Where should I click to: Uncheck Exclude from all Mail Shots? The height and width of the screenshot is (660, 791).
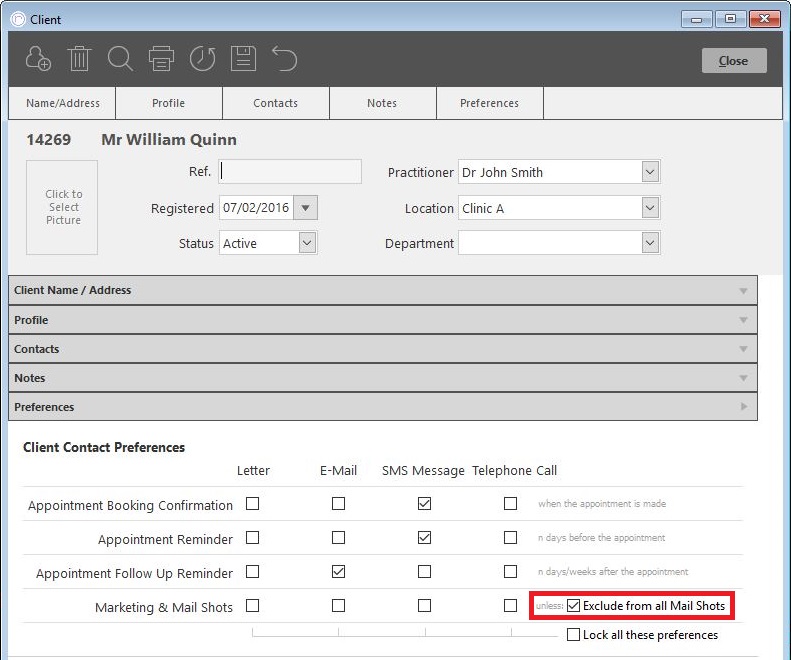(x=574, y=606)
